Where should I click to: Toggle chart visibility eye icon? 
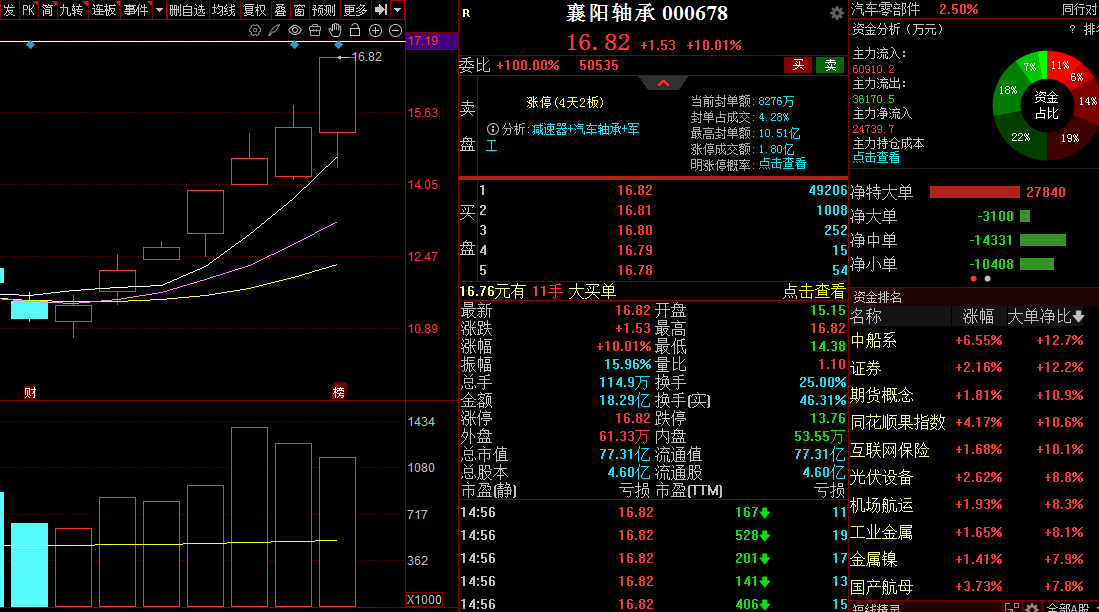pos(295,30)
